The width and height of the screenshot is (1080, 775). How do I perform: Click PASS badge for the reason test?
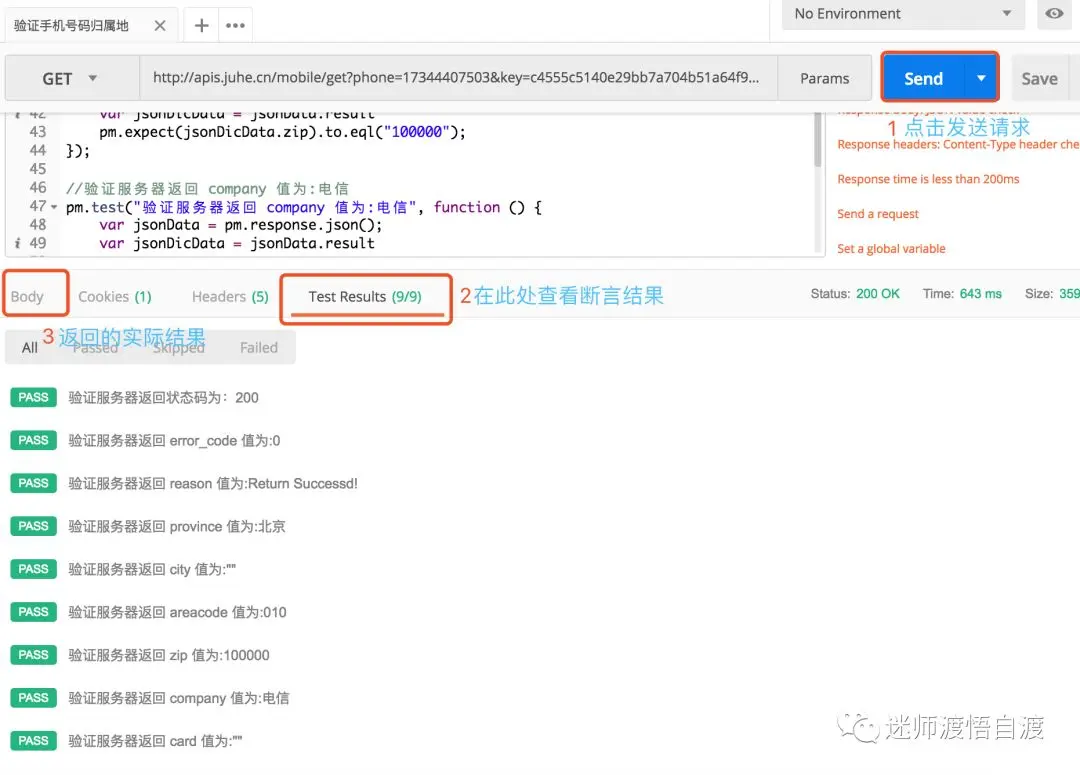click(x=33, y=483)
